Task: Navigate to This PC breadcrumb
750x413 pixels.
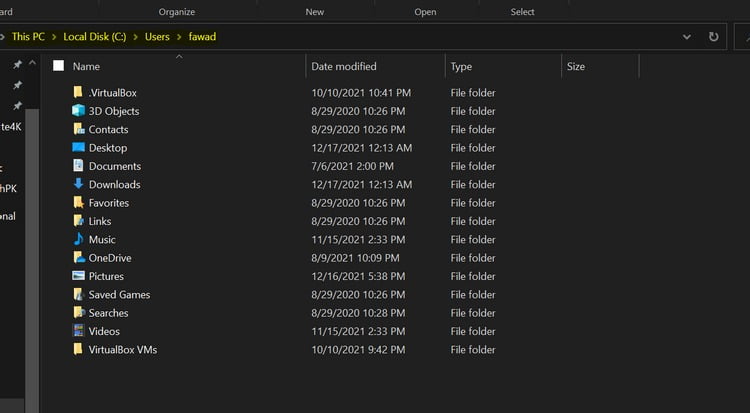Action: coord(28,36)
